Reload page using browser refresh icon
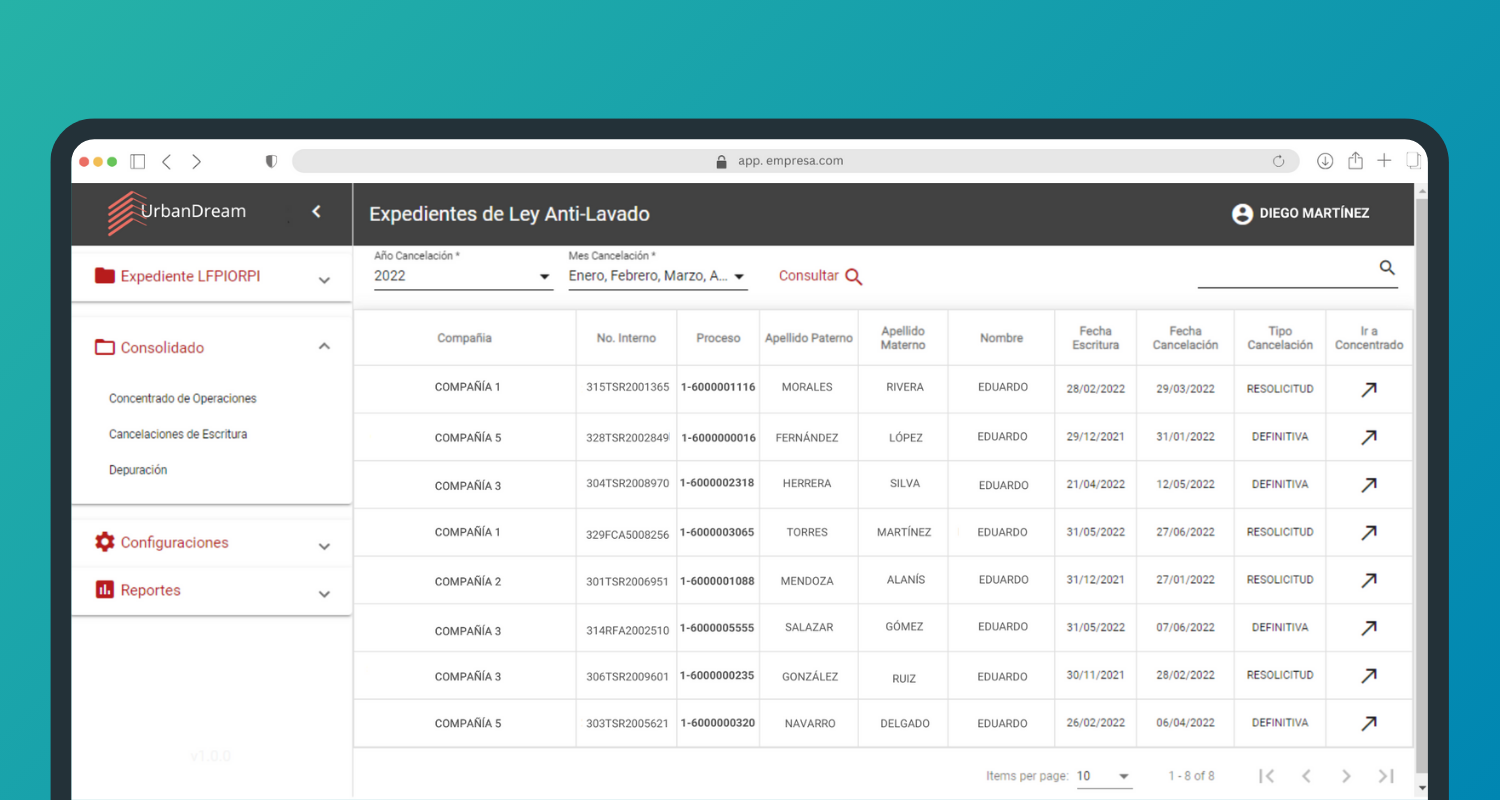 coord(1278,161)
